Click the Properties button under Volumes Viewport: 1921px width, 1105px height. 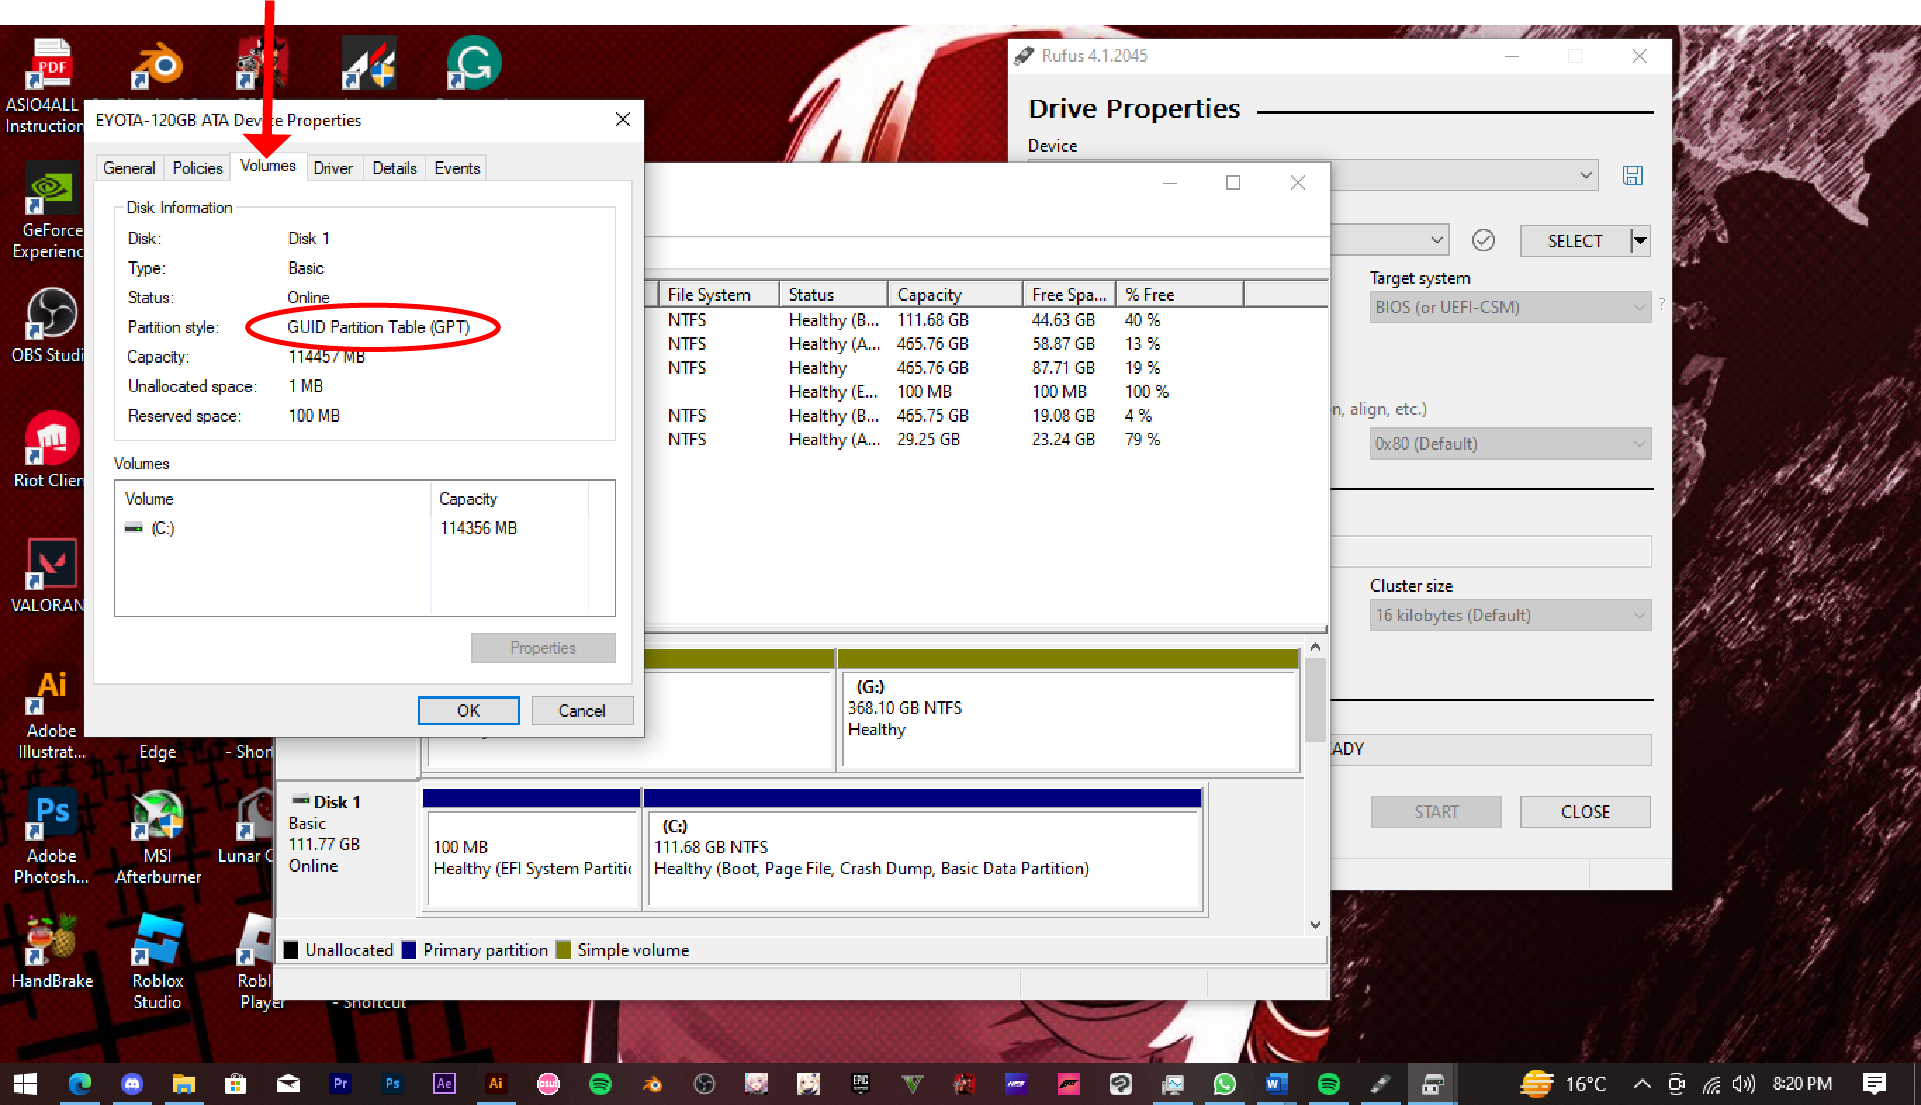(x=543, y=648)
